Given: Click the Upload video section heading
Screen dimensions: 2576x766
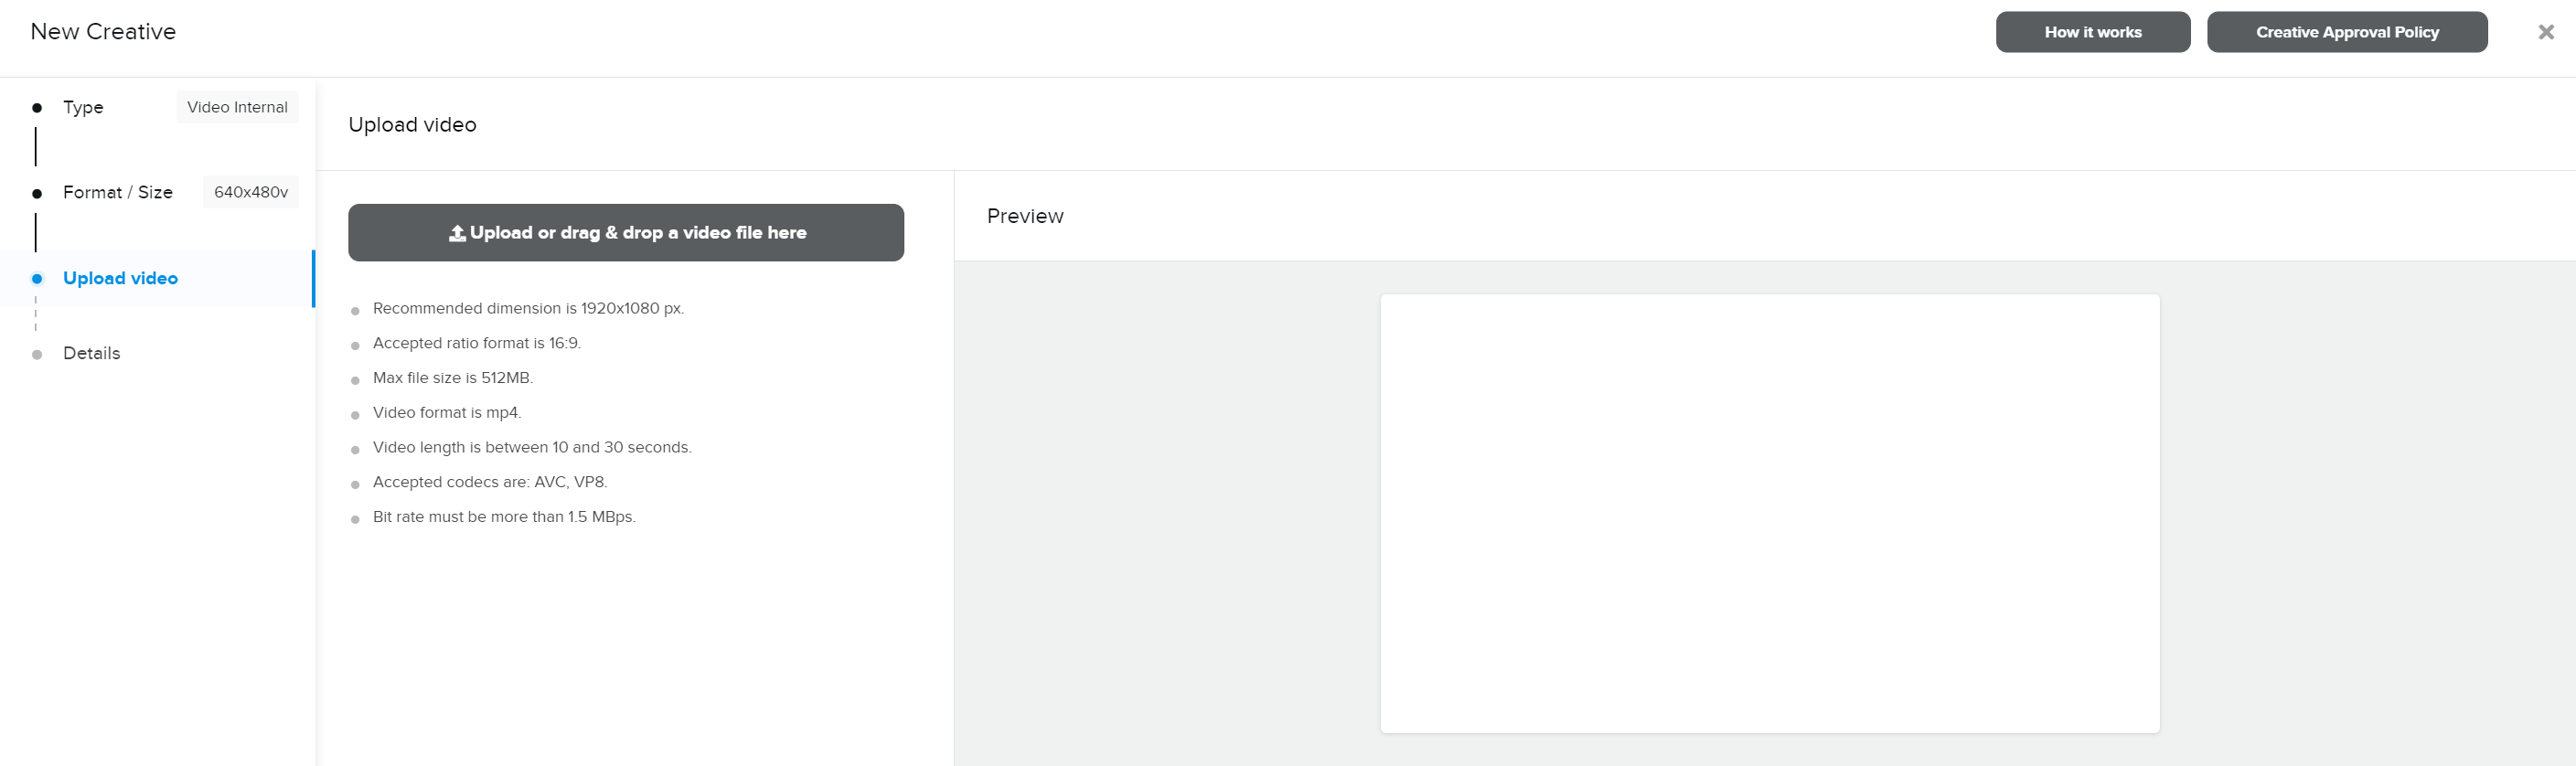Looking at the screenshot, I should point(412,125).
